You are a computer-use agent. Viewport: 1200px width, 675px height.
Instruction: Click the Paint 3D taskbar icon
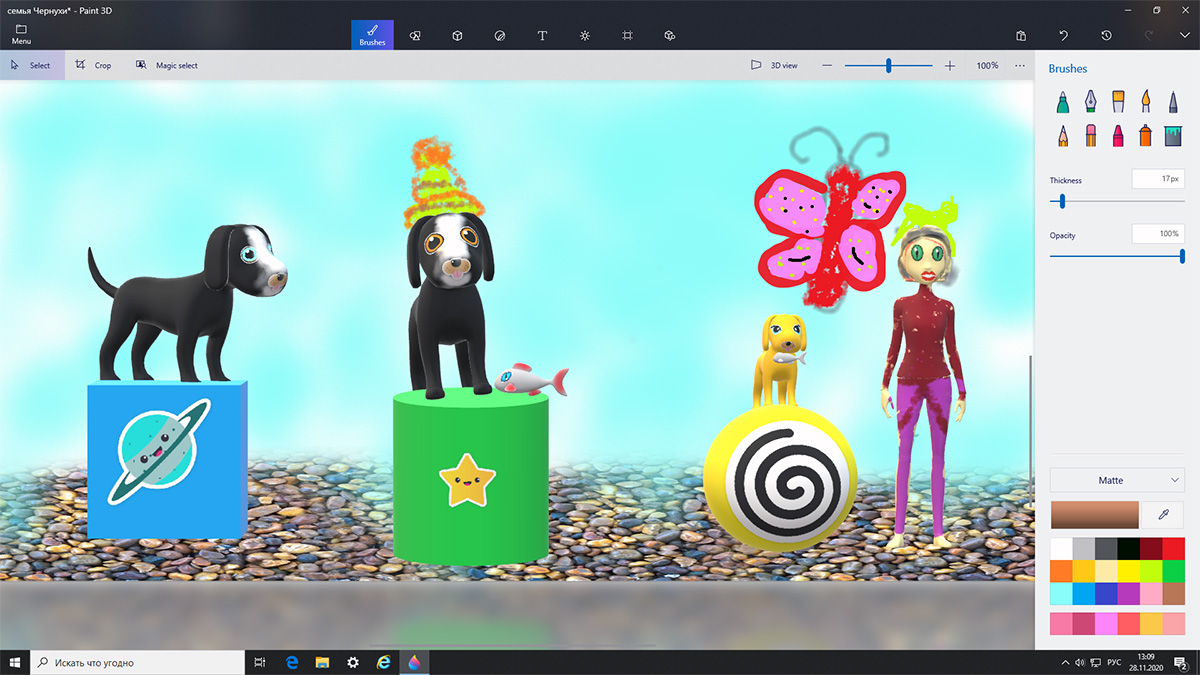413,662
